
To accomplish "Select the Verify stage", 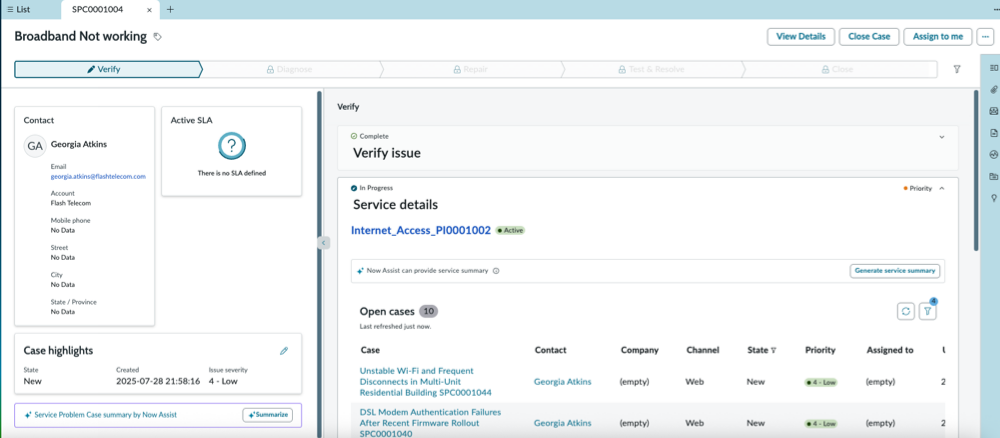I will 107,69.
